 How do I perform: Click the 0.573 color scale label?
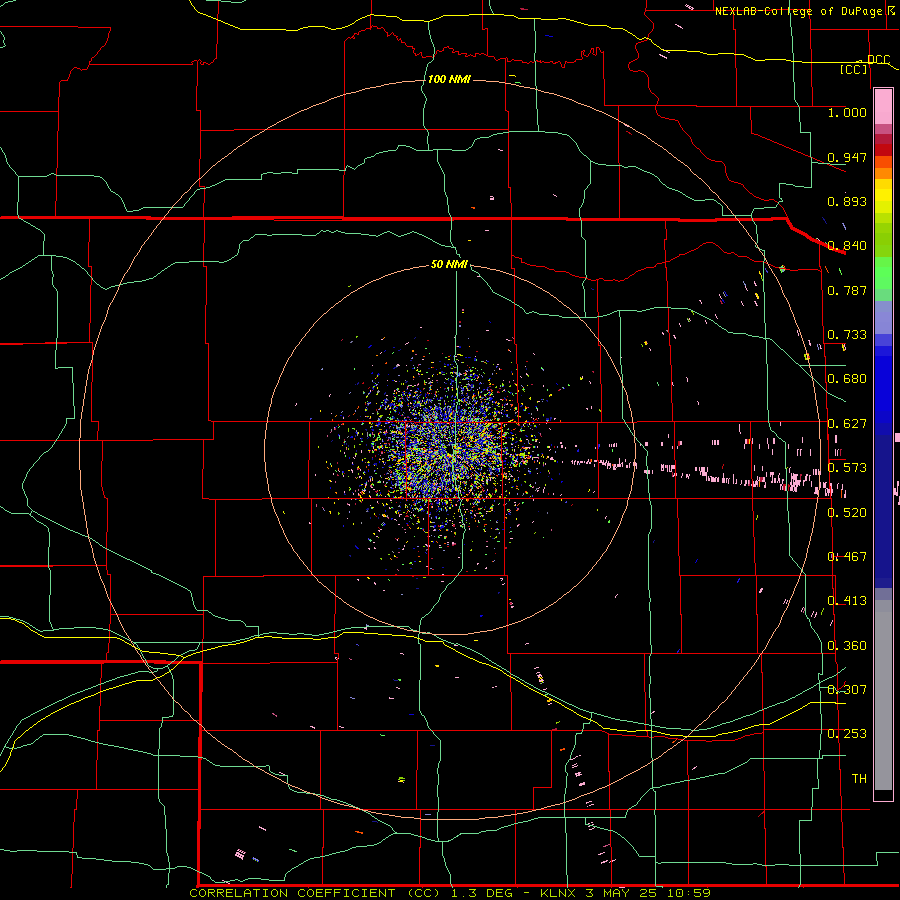click(x=847, y=468)
